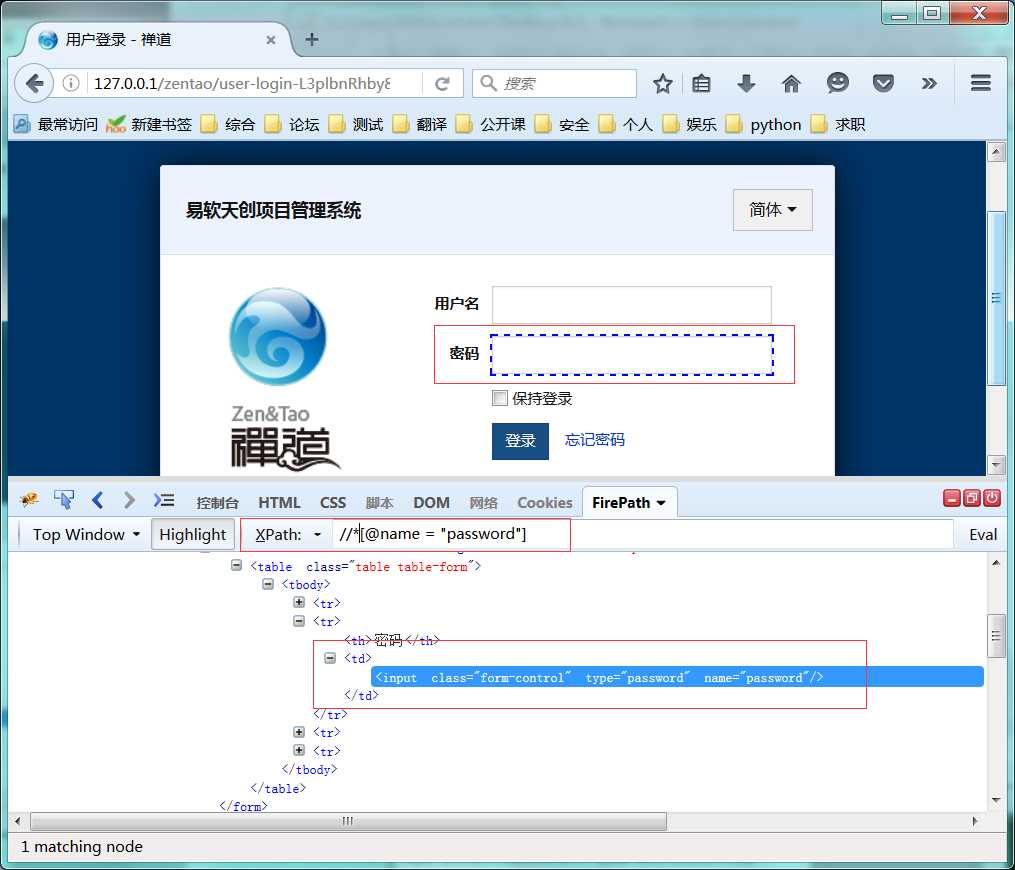
Task: Reload the page with the refresh icon
Action: (x=442, y=84)
